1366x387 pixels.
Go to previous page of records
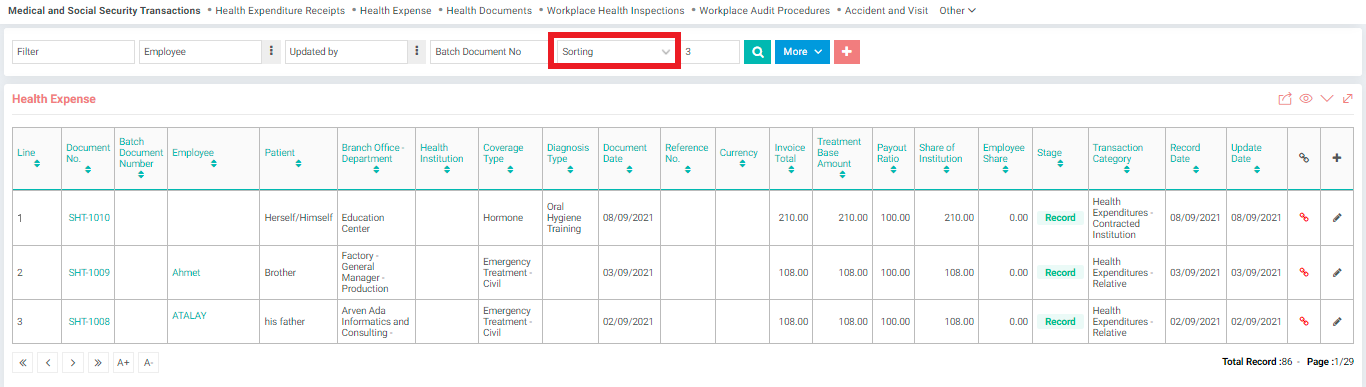point(48,363)
